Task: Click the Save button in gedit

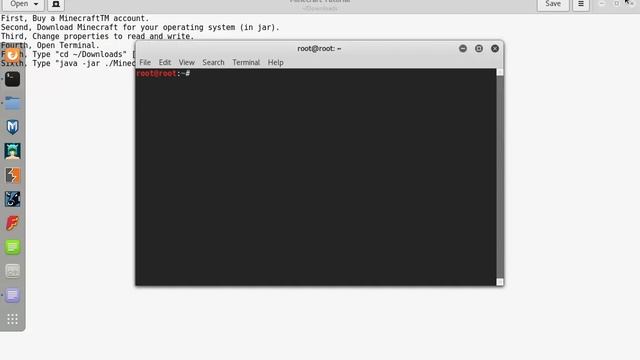Action: pos(553,4)
